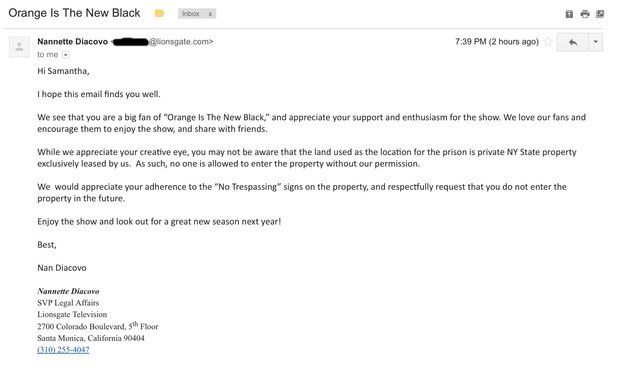Viewport: 625px width, 373px height.
Task: Remove the Inbox label with its x
Action: tap(210, 14)
